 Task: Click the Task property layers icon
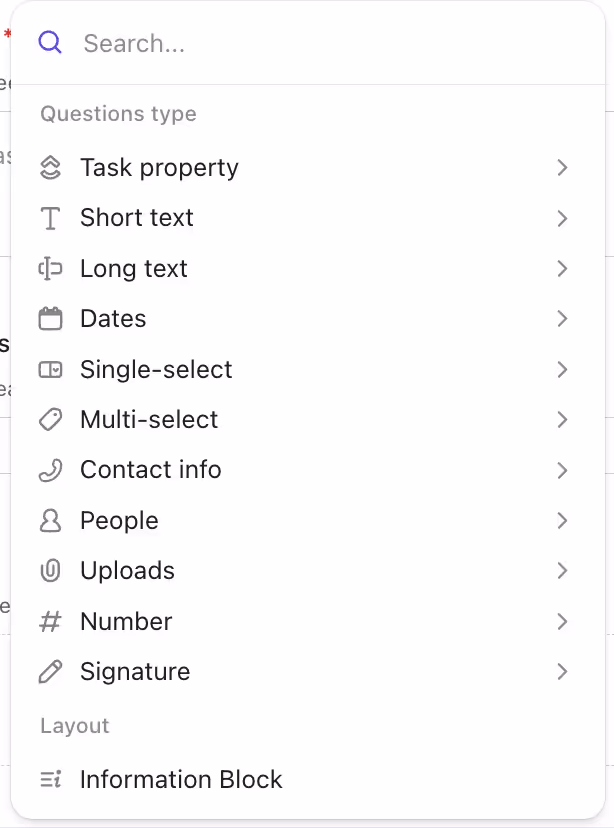[x=50, y=167]
